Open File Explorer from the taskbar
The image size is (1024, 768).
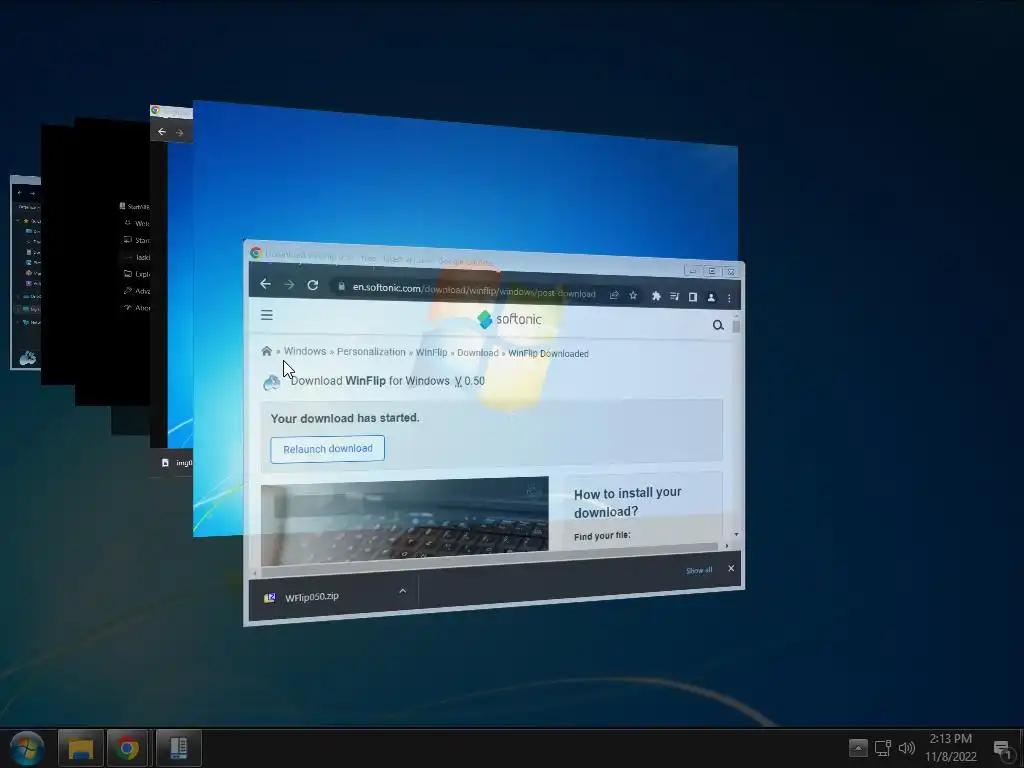80,748
